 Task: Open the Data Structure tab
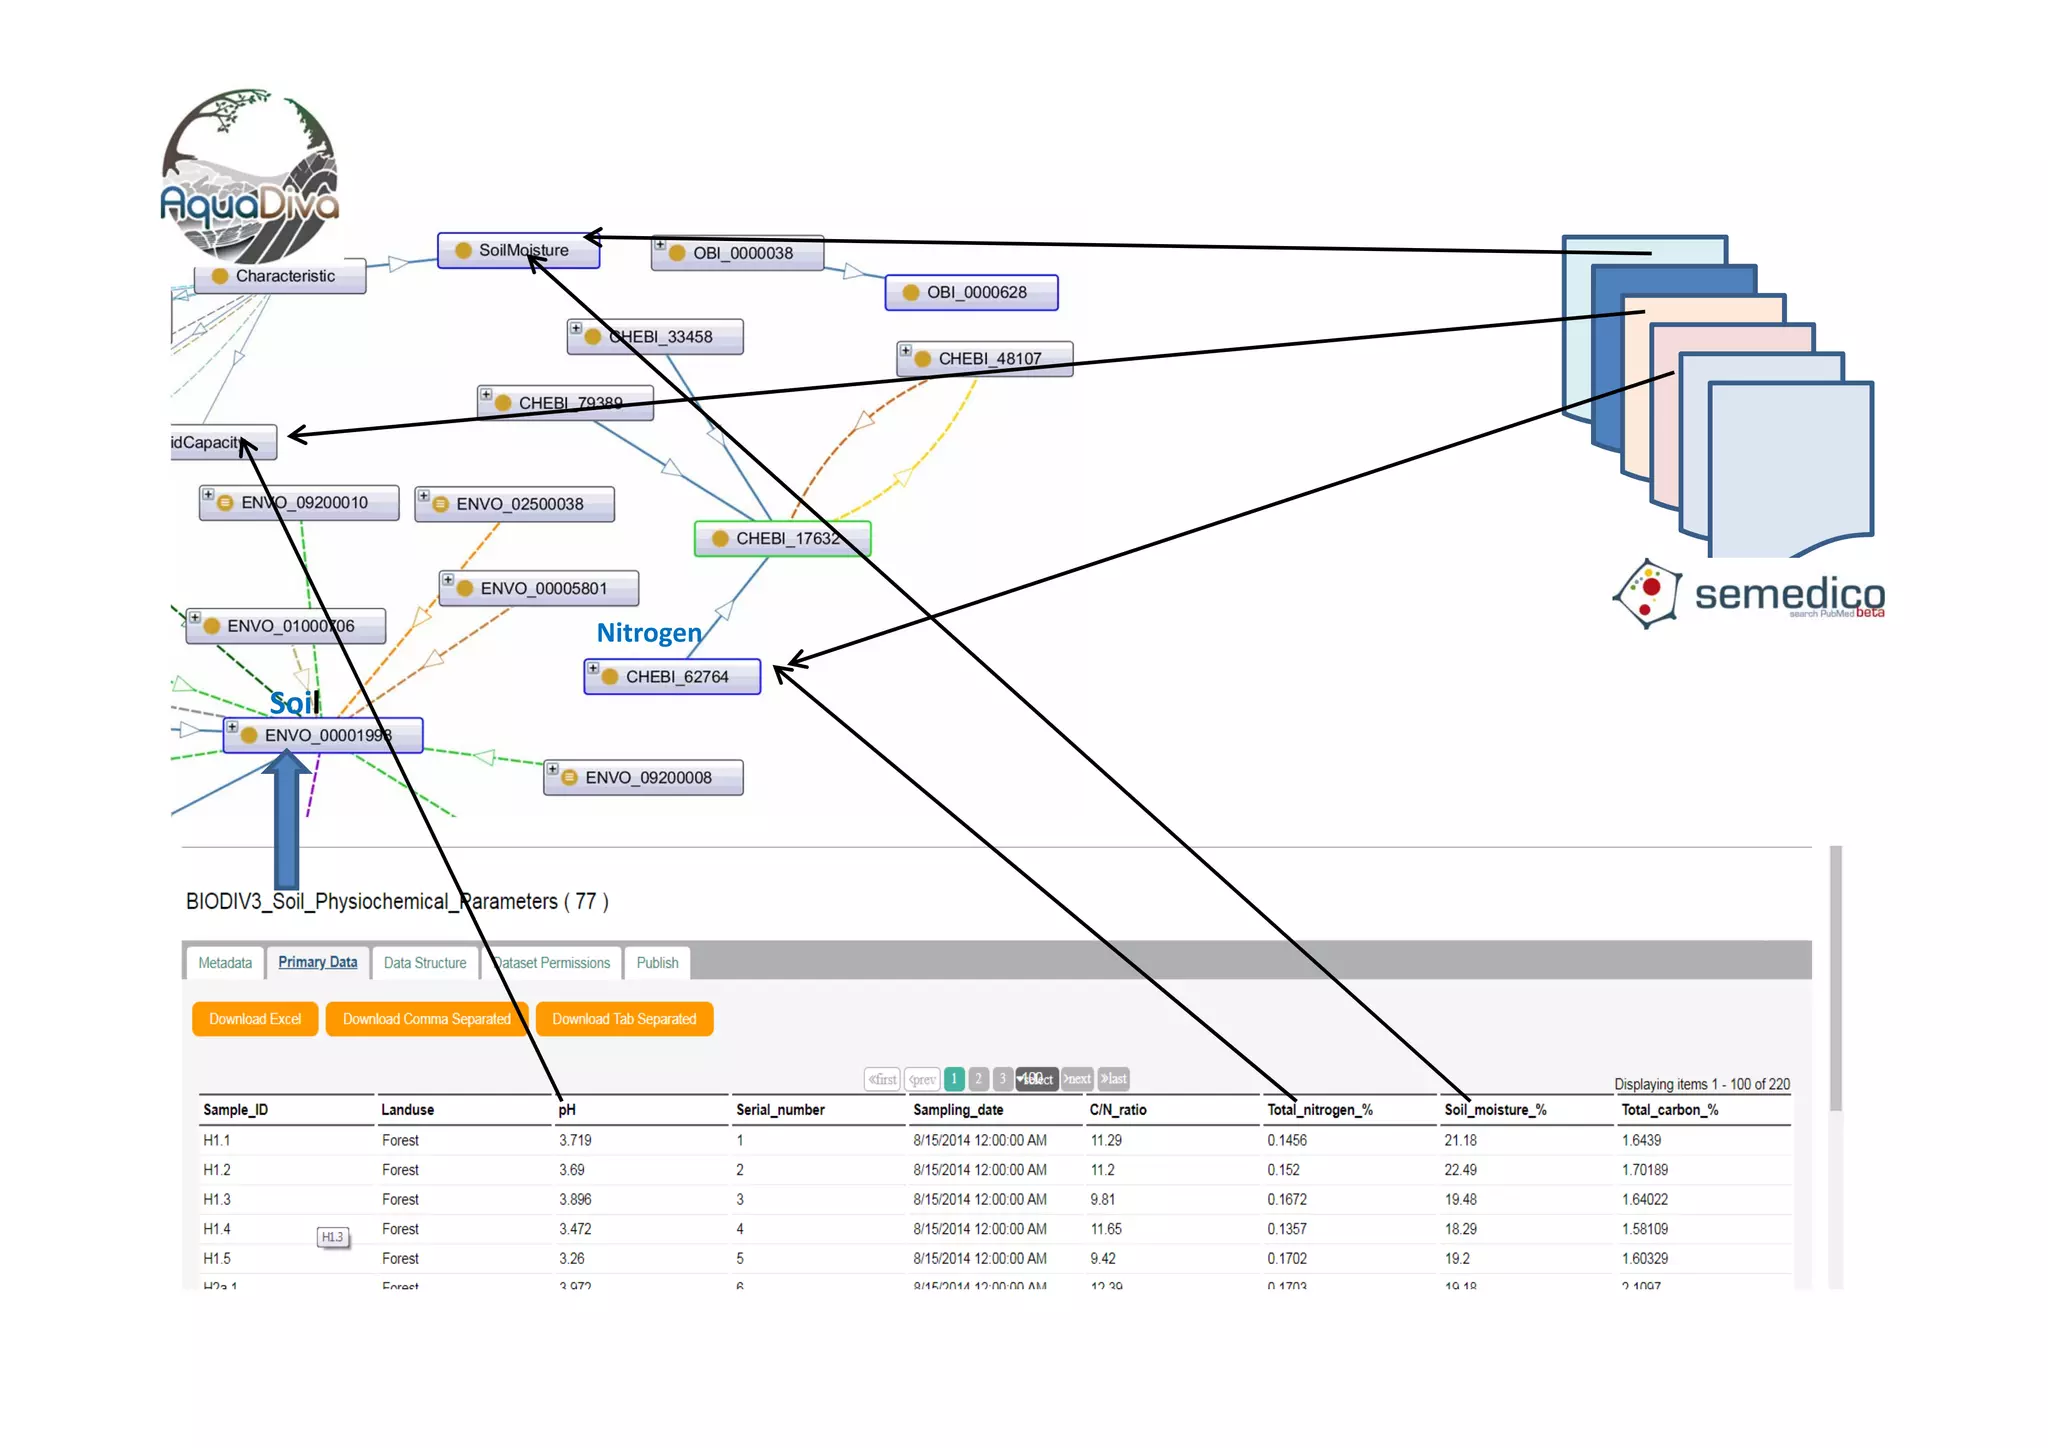tap(425, 962)
